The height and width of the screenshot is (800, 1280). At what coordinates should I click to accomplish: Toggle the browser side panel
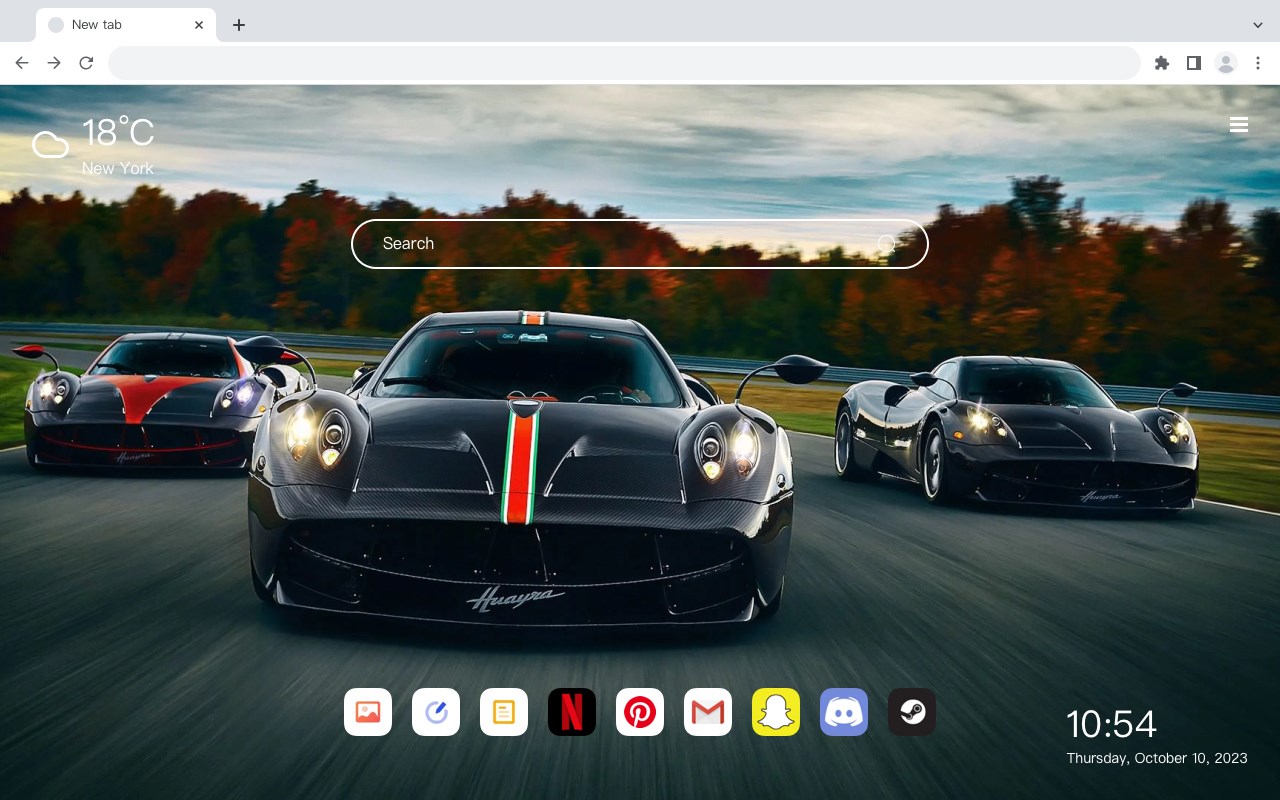[x=1193, y=63]
